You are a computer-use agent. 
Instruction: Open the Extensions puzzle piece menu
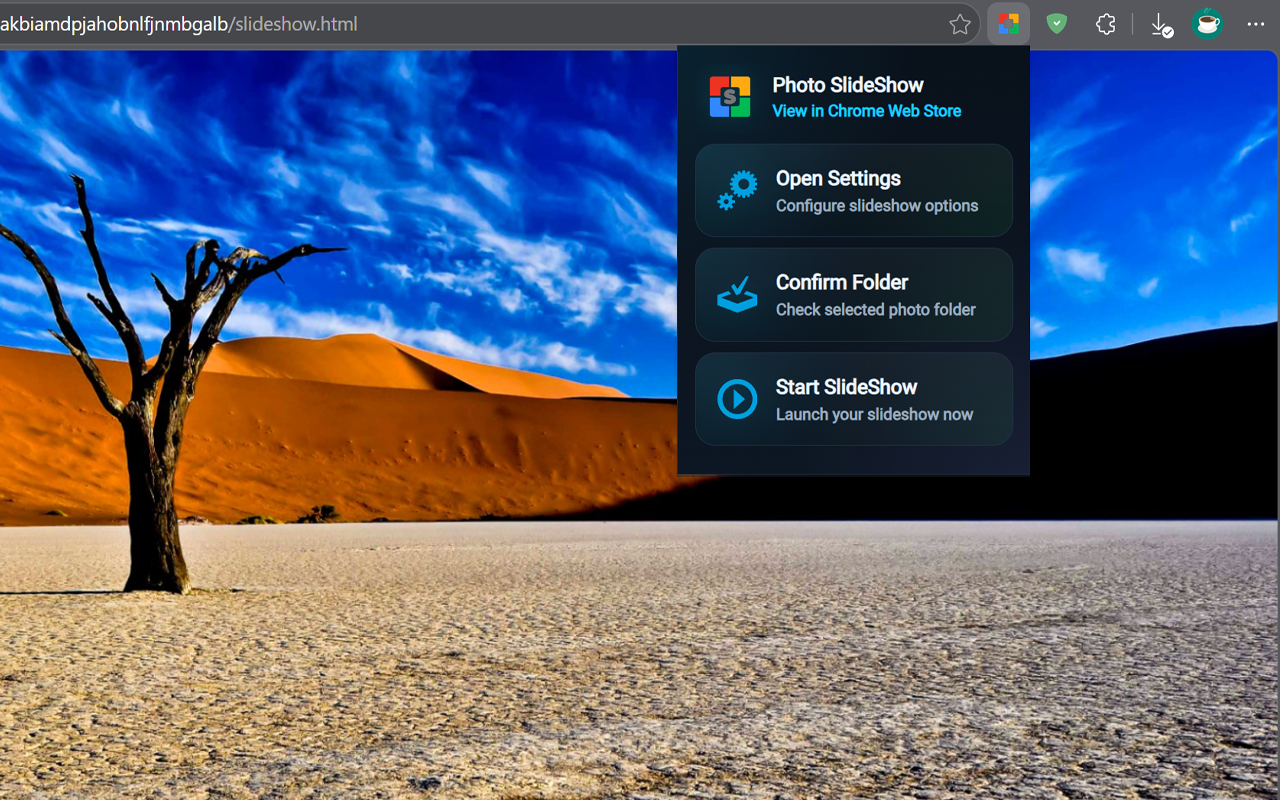coord(1105,24)
